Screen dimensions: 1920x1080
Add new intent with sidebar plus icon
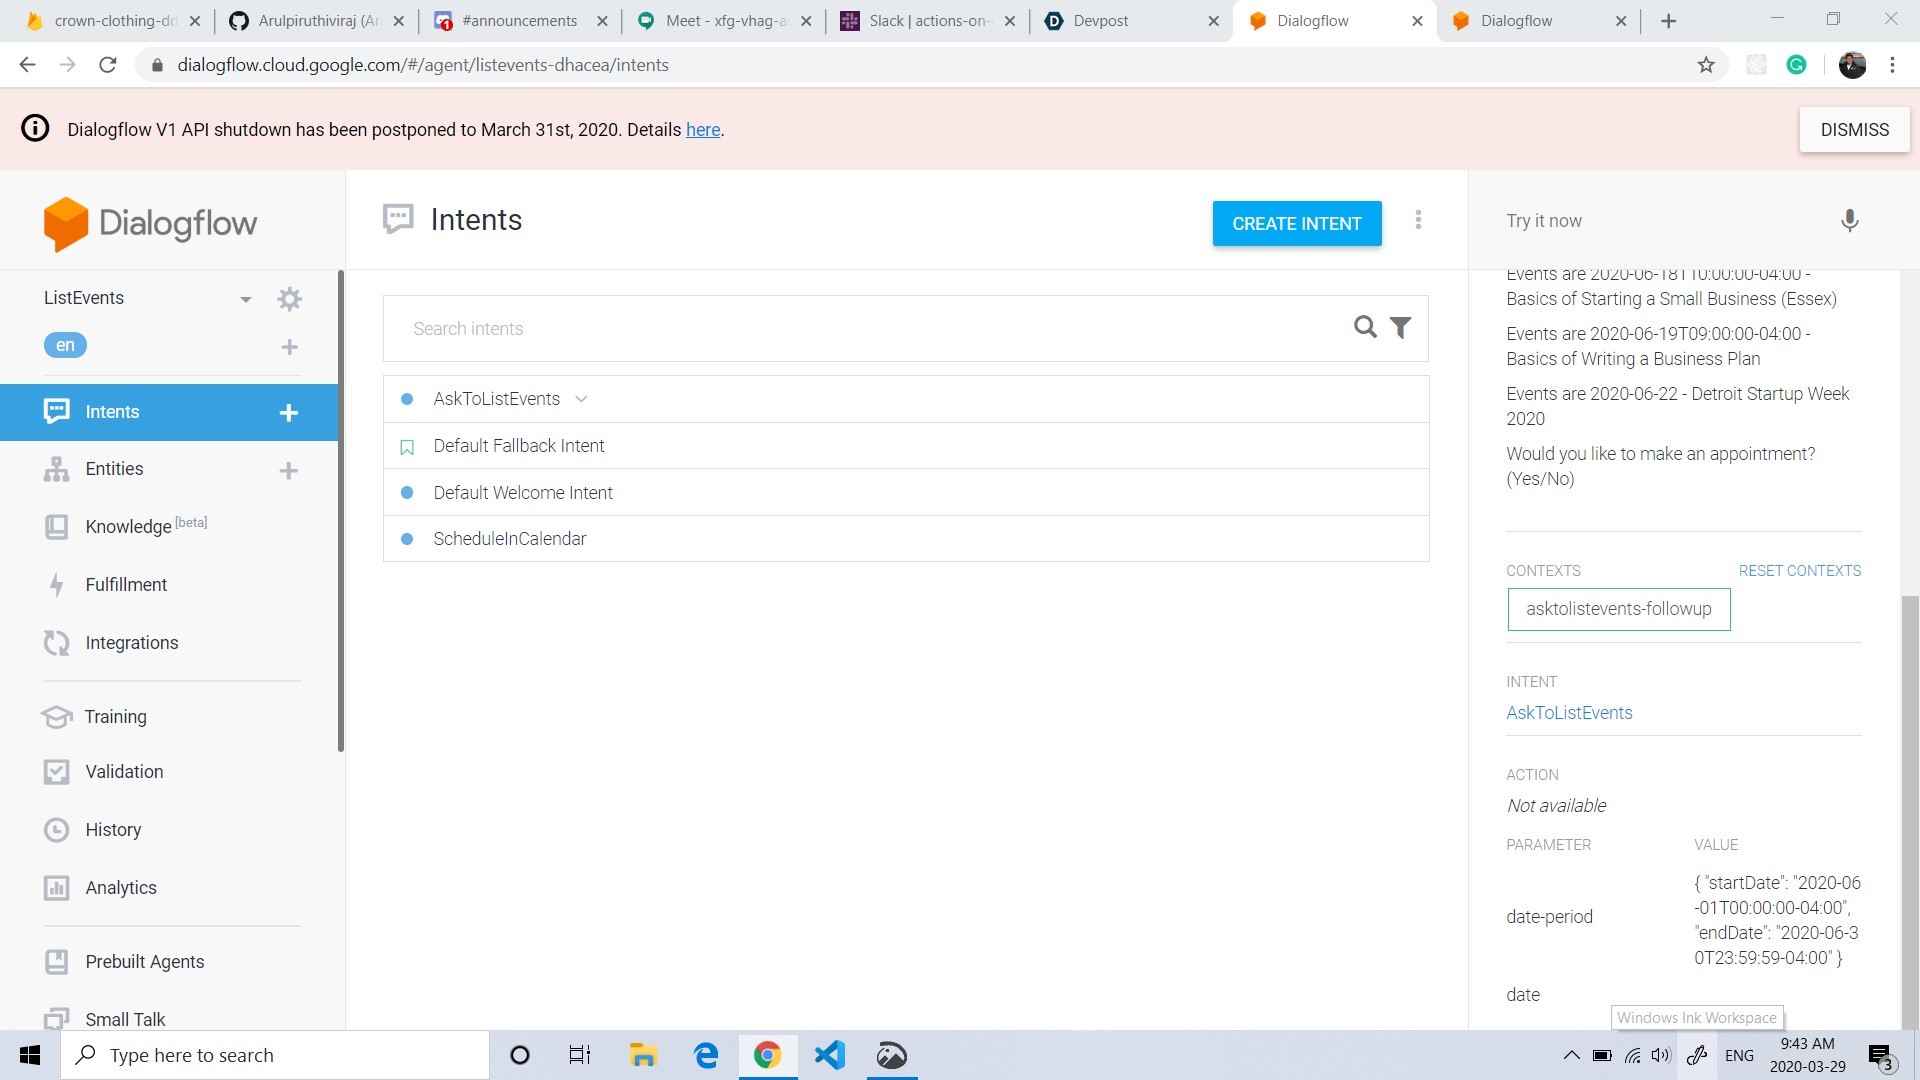288,413
